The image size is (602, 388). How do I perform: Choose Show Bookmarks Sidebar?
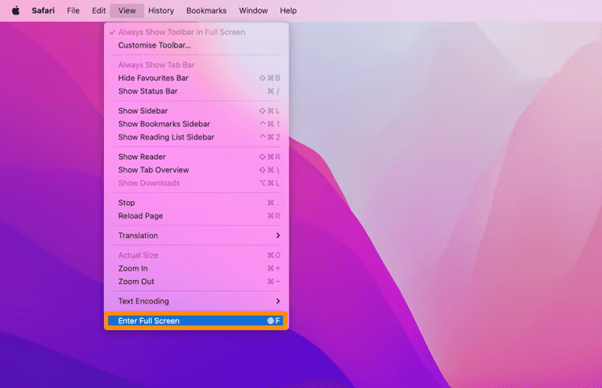point(196,124)
